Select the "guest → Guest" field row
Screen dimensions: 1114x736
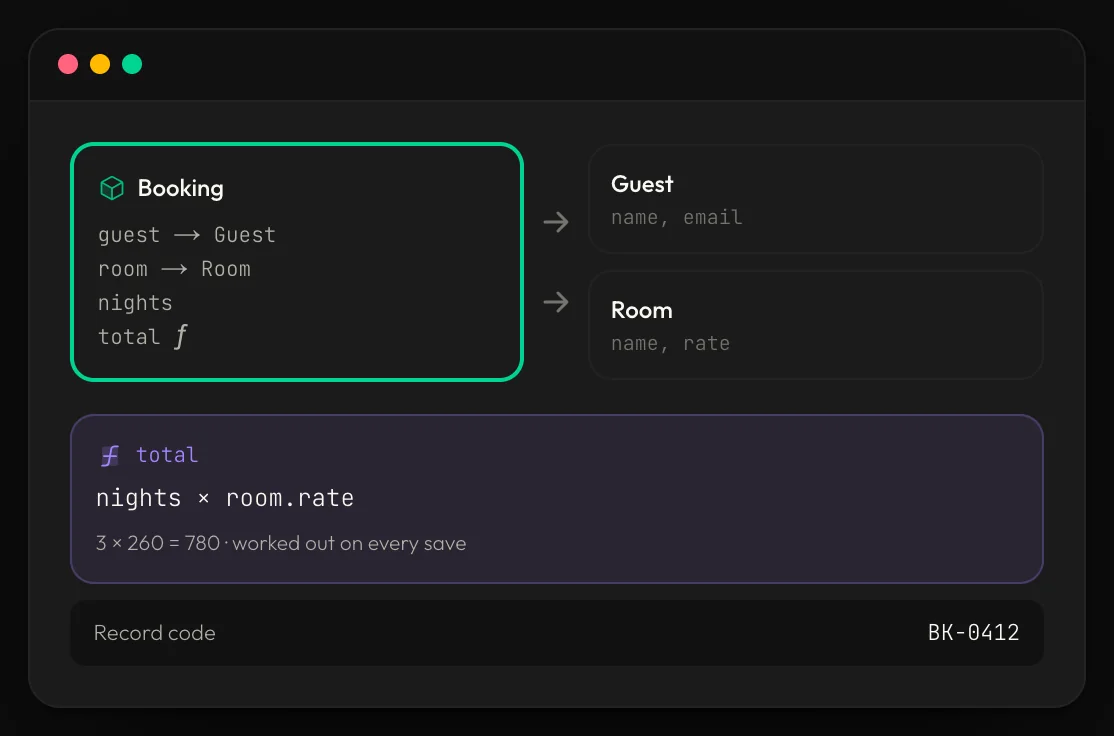tap(187, 235)
